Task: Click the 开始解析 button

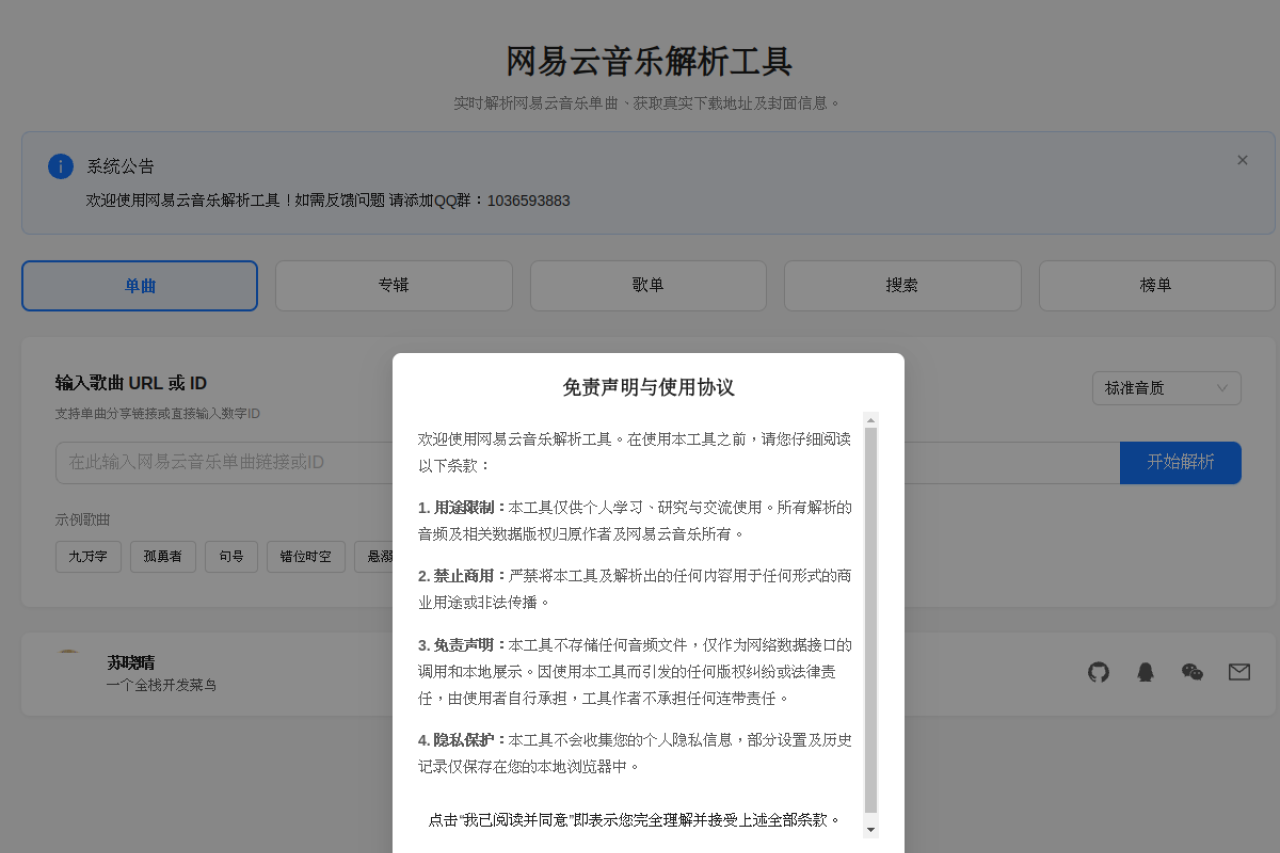Action: pyautogui.click(x=1181, y=462)
